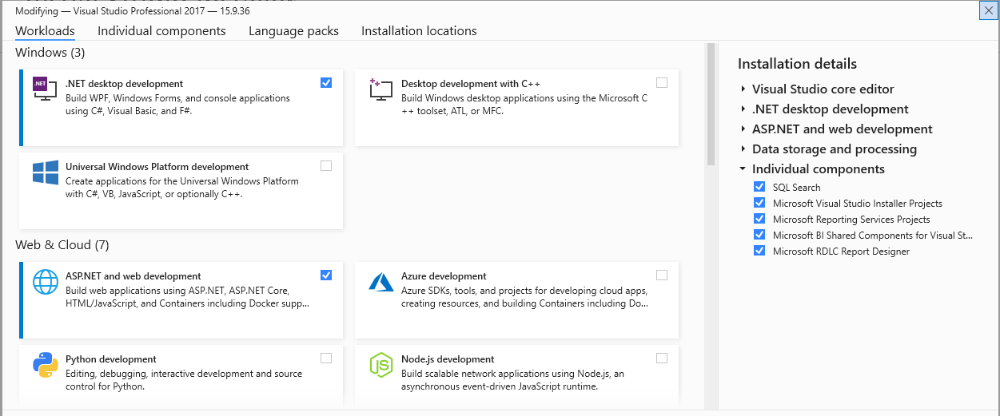Click Universal Windows Platform development title
The image size is (1000, 416).
(x=157, y=167)
